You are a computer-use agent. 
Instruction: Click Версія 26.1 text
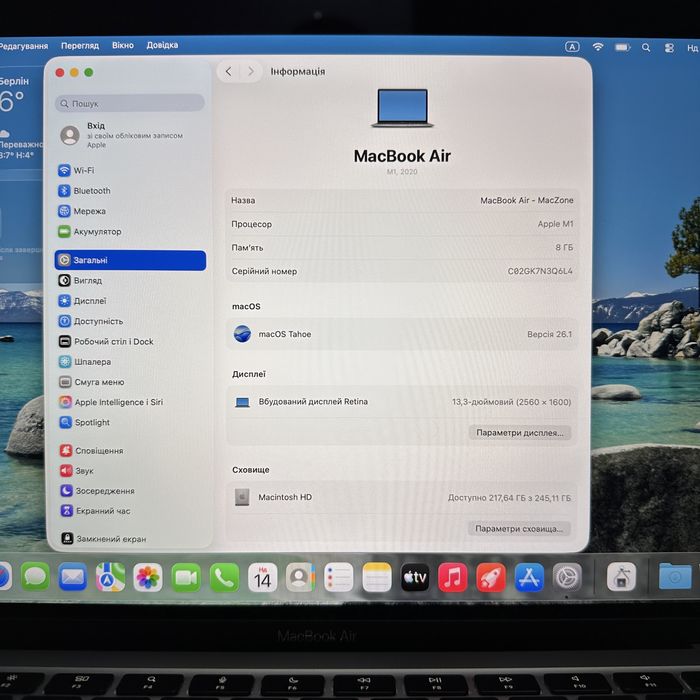tap(549, 334)
